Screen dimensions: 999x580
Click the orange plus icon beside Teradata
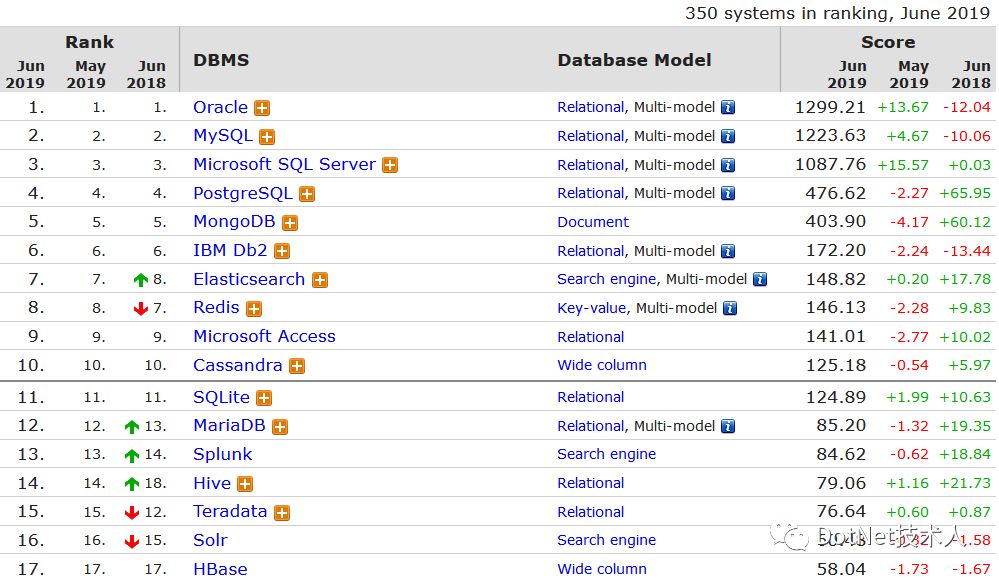[282, 512]
